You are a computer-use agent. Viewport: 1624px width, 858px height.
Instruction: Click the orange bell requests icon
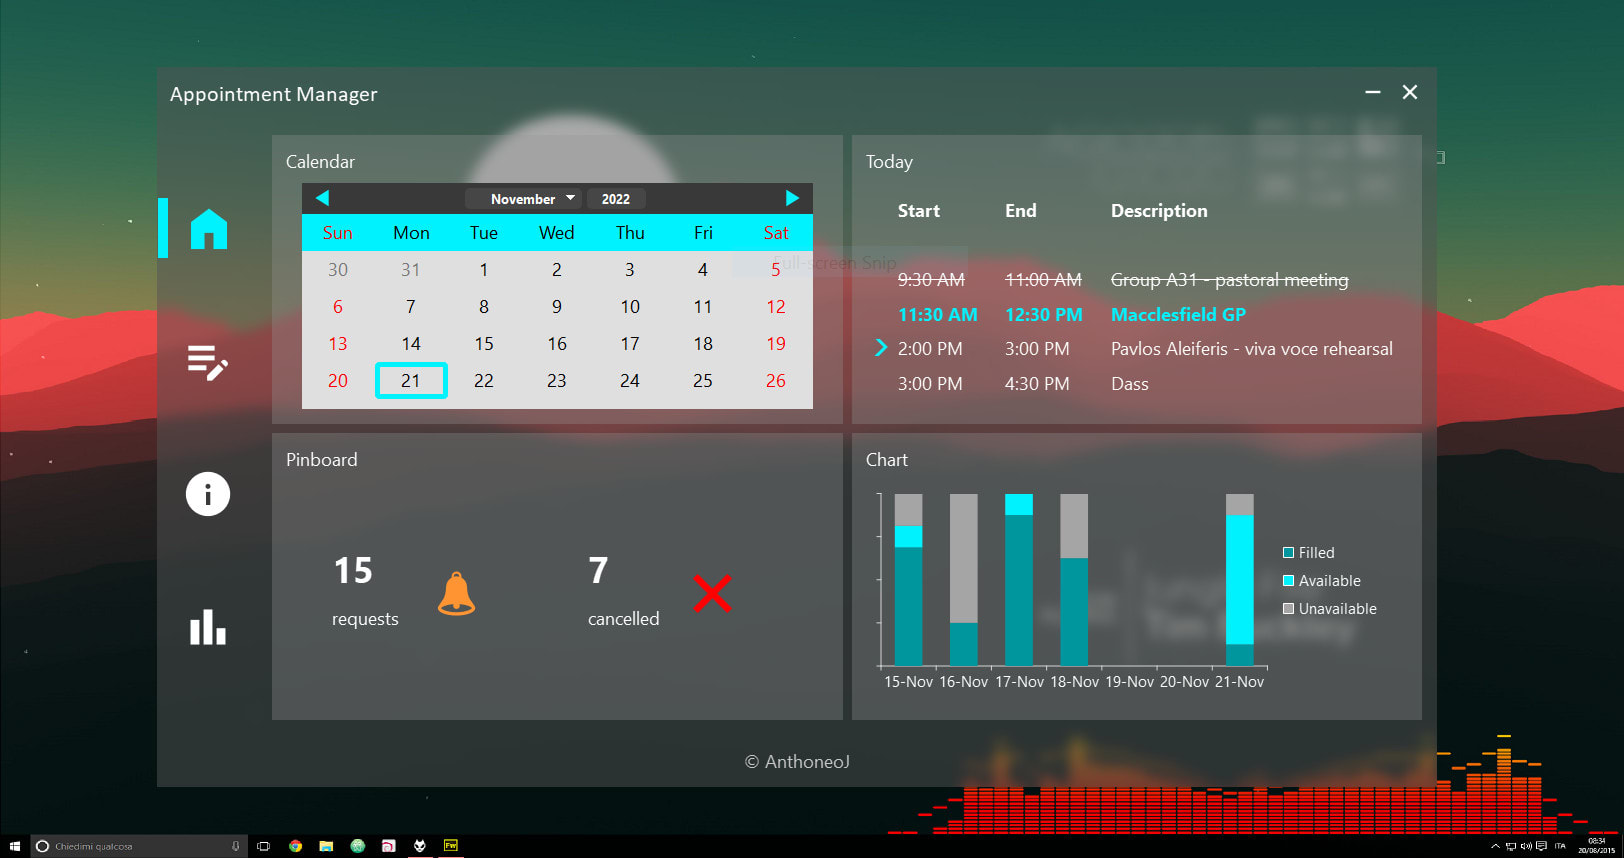[x=456, y=594]
